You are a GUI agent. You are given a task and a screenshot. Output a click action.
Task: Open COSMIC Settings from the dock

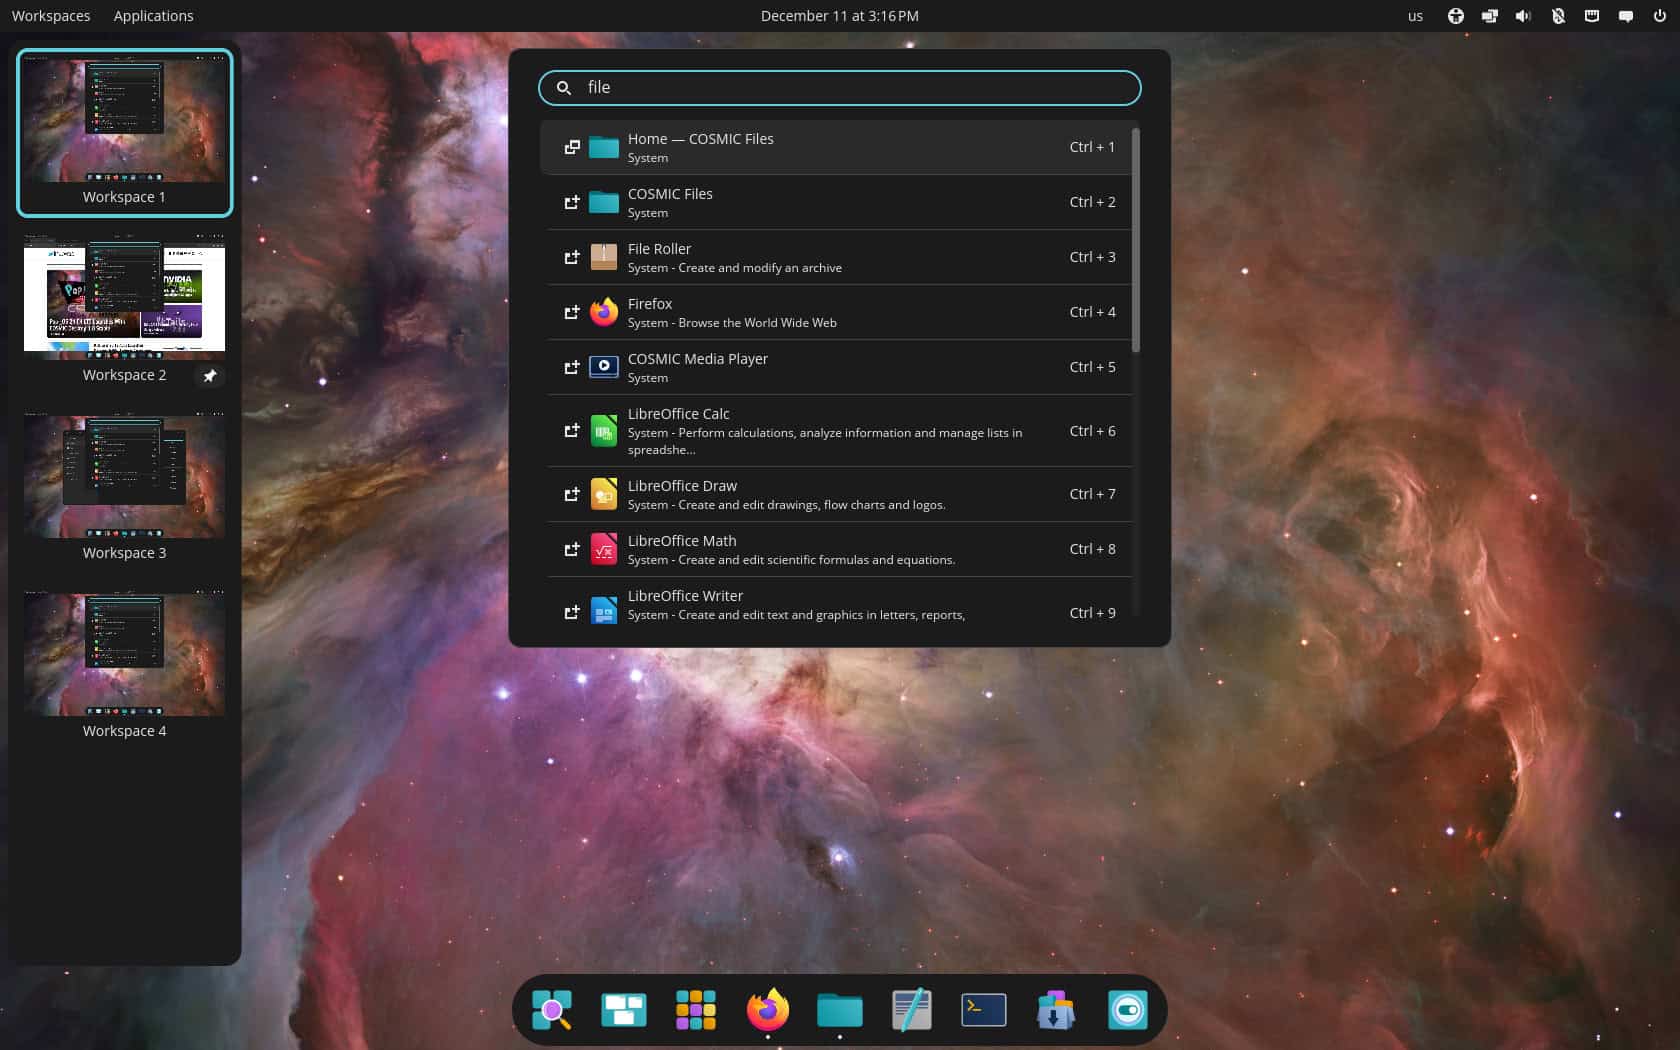pyautogui.click(x=1129, y=1010)
